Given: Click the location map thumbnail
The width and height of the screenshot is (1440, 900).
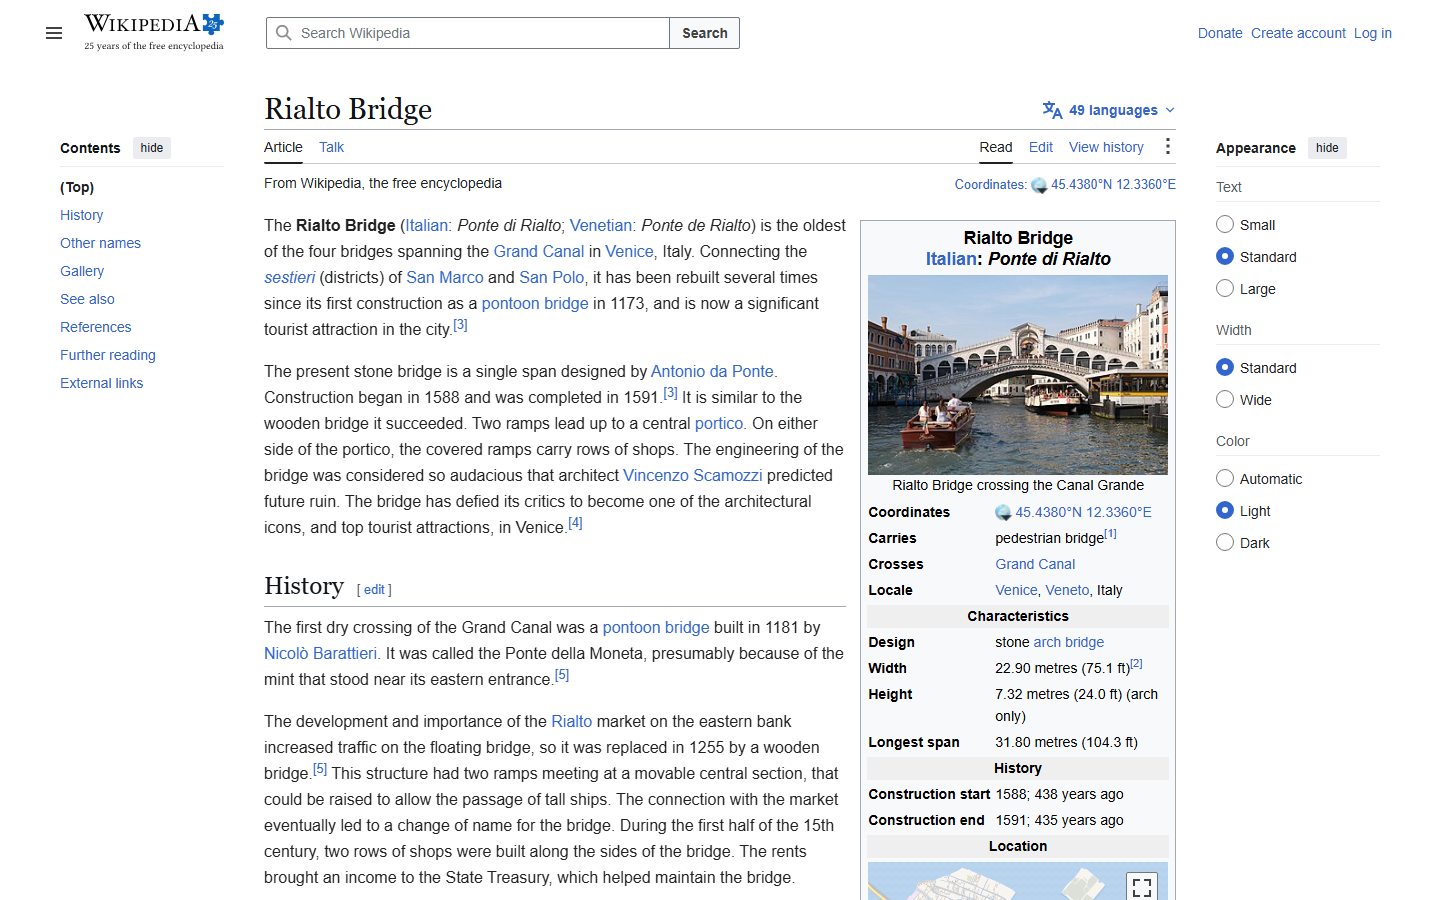Looking at the screenshot, I should pos(1018,881).
